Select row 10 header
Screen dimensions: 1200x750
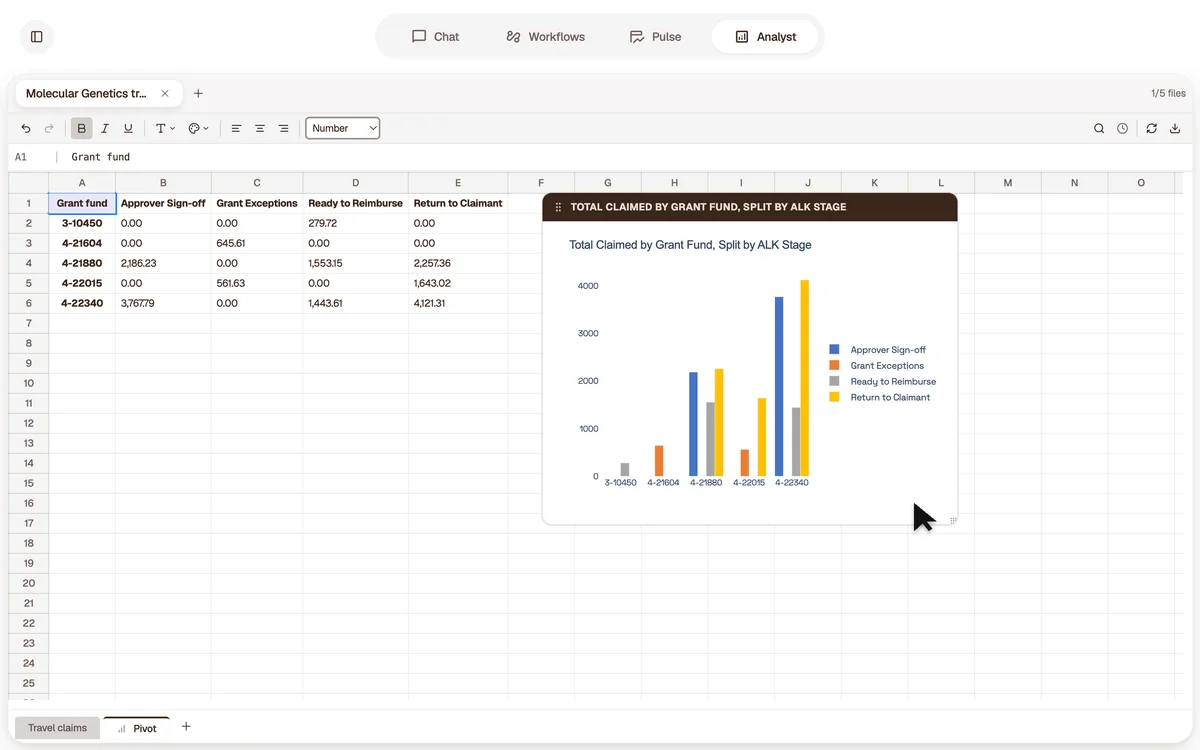pos(28,383)
